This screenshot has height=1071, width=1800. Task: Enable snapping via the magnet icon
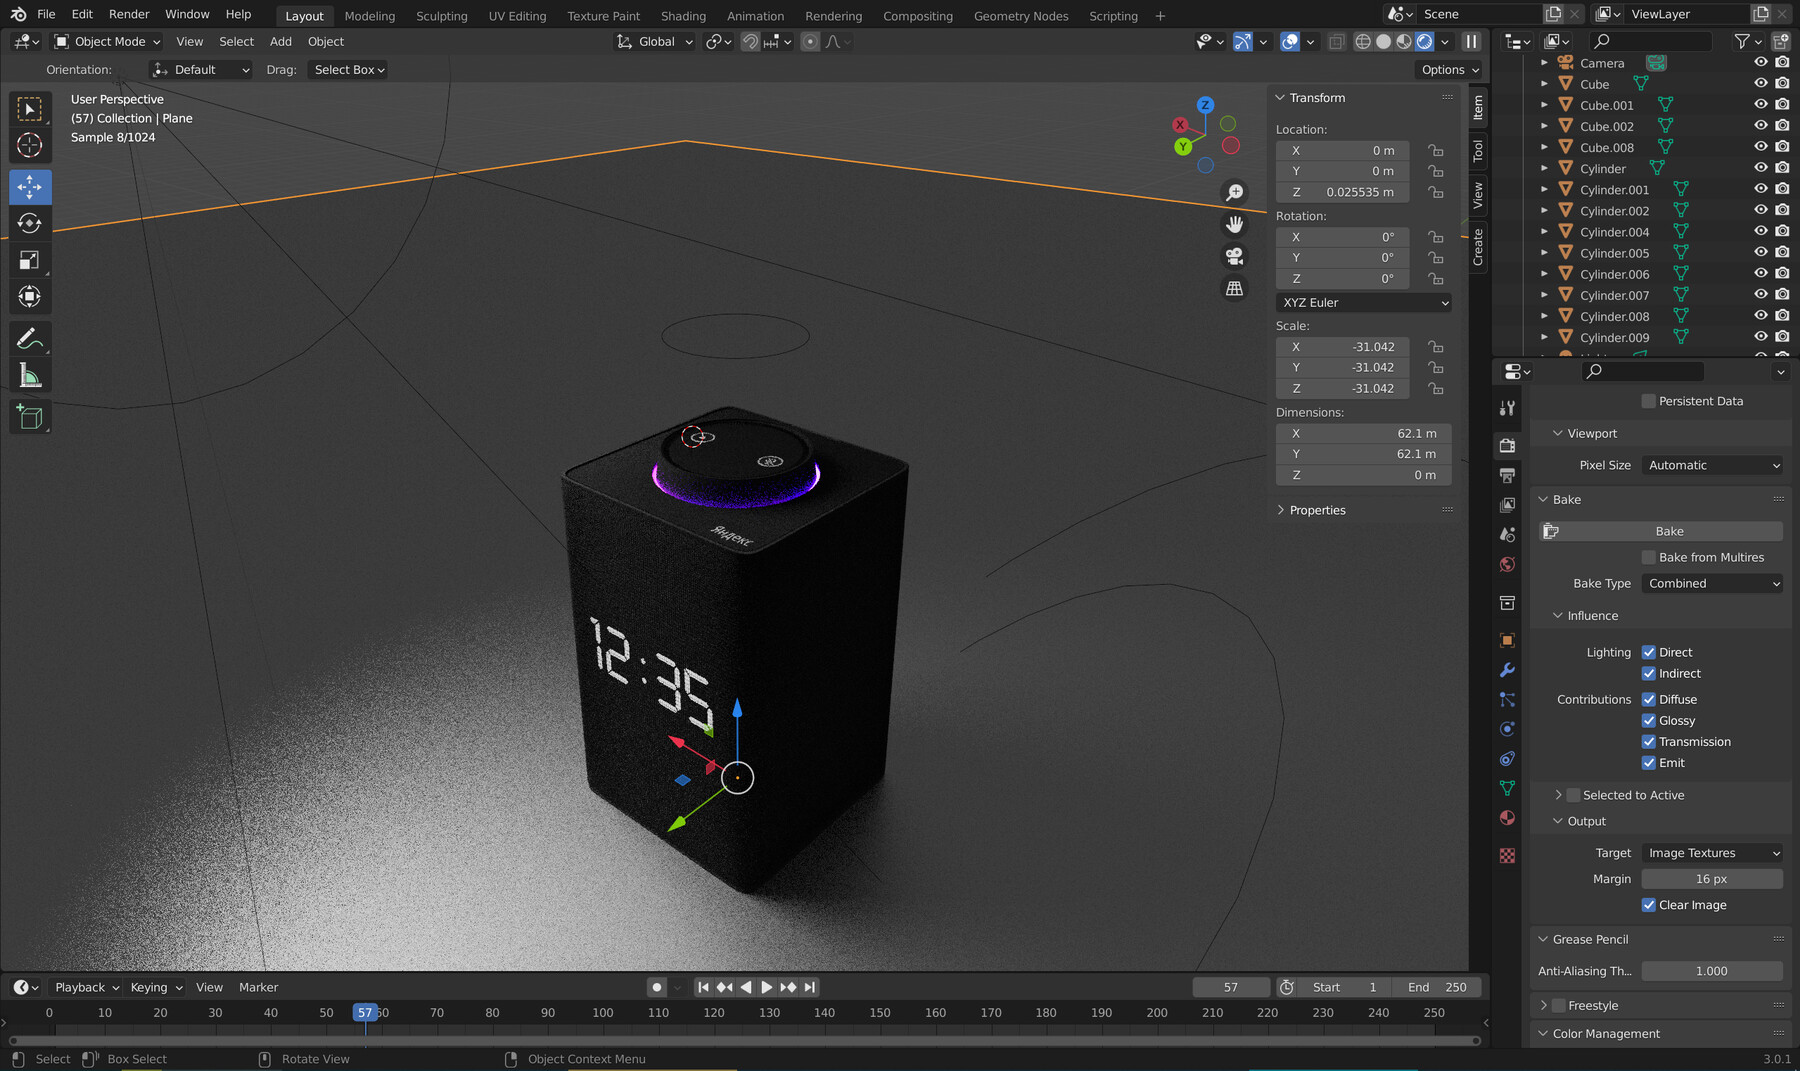[x=750, y=41]
